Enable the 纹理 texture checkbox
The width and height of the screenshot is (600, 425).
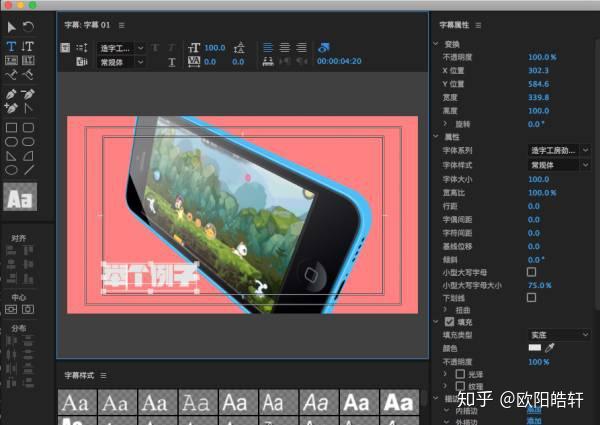click(x=460, y=386)
